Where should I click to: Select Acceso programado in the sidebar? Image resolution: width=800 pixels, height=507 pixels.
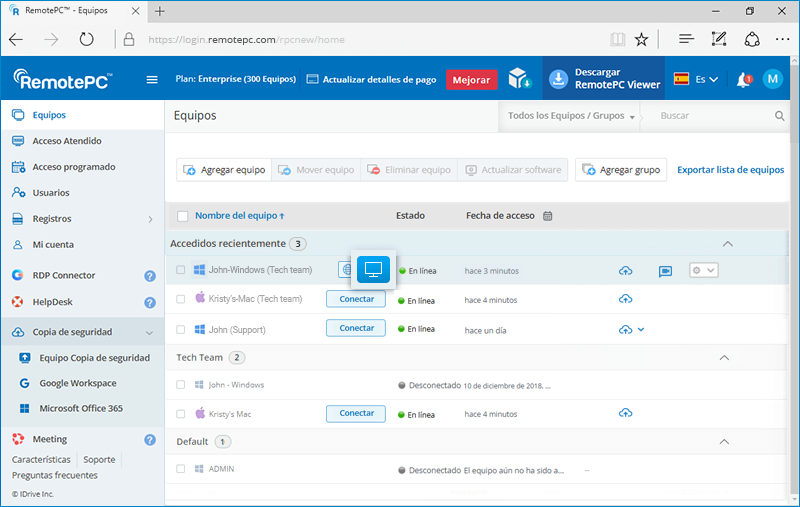(73, 167)
